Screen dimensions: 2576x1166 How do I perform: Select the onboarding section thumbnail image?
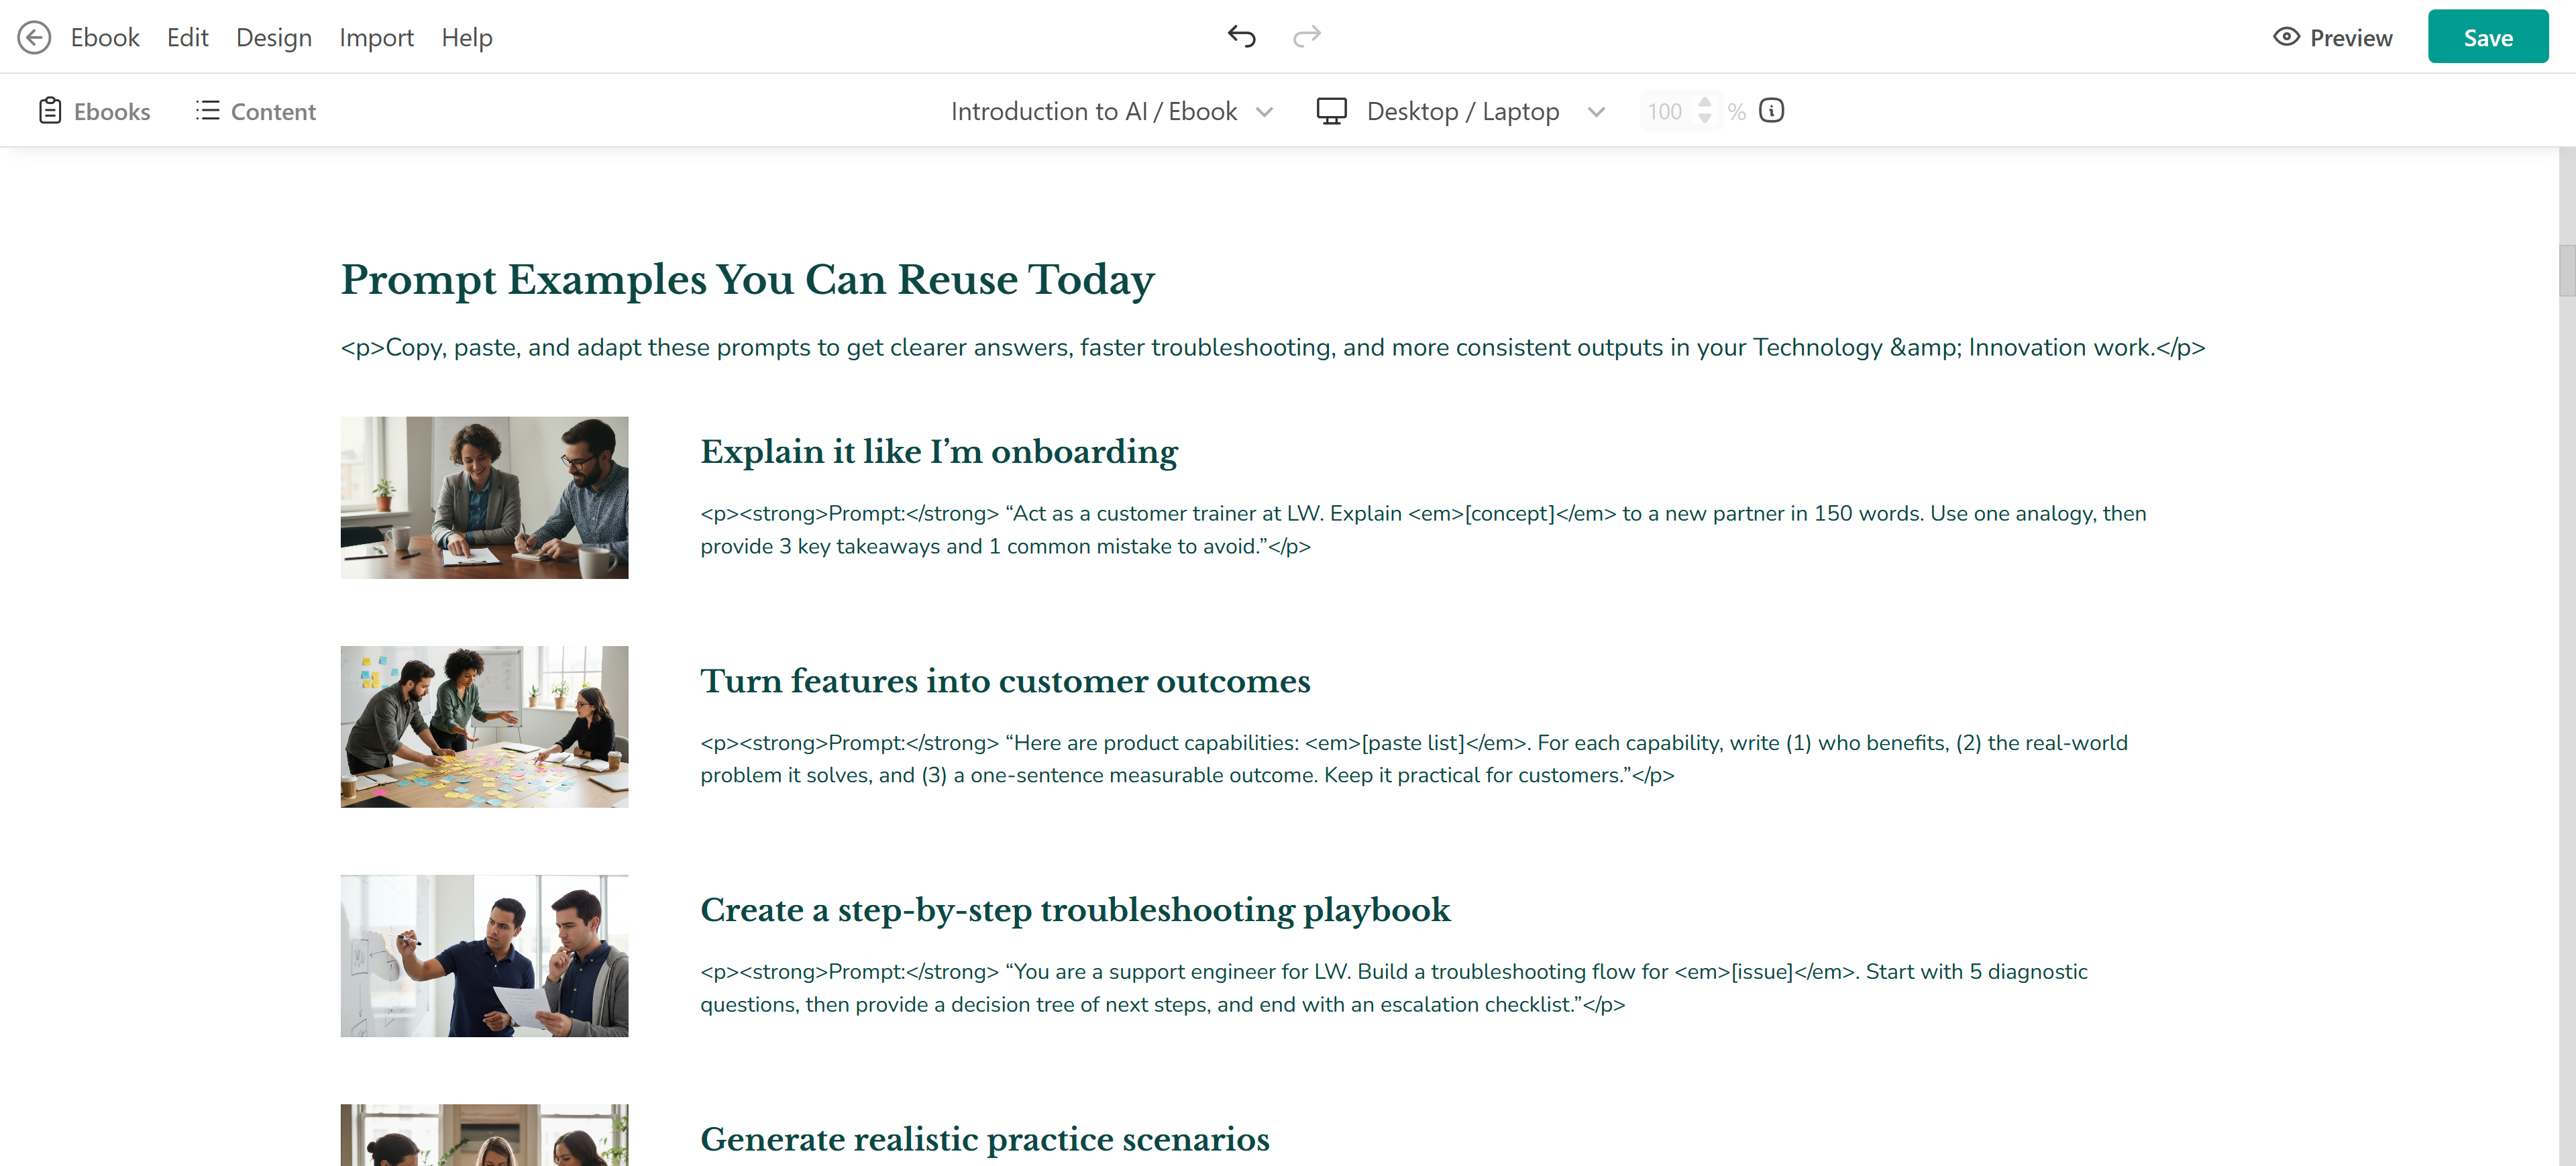click(484, 497)
